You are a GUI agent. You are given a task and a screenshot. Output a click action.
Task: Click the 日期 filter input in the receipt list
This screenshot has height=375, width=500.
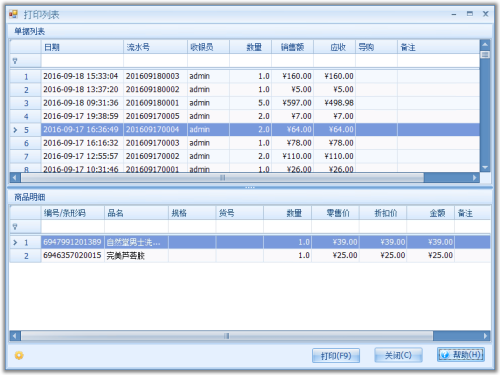click(82, 61)
